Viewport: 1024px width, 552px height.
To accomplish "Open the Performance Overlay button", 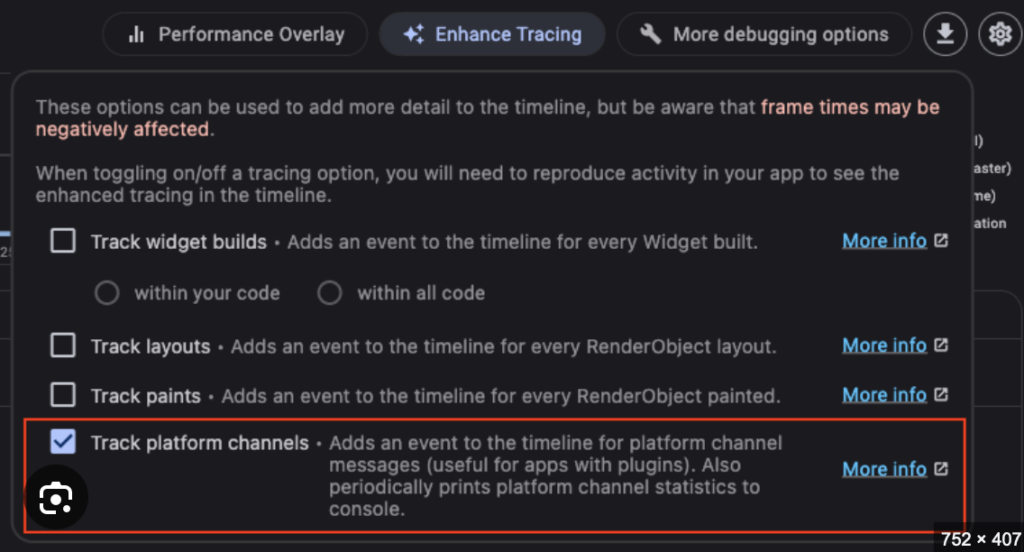I will coord(236,35).
